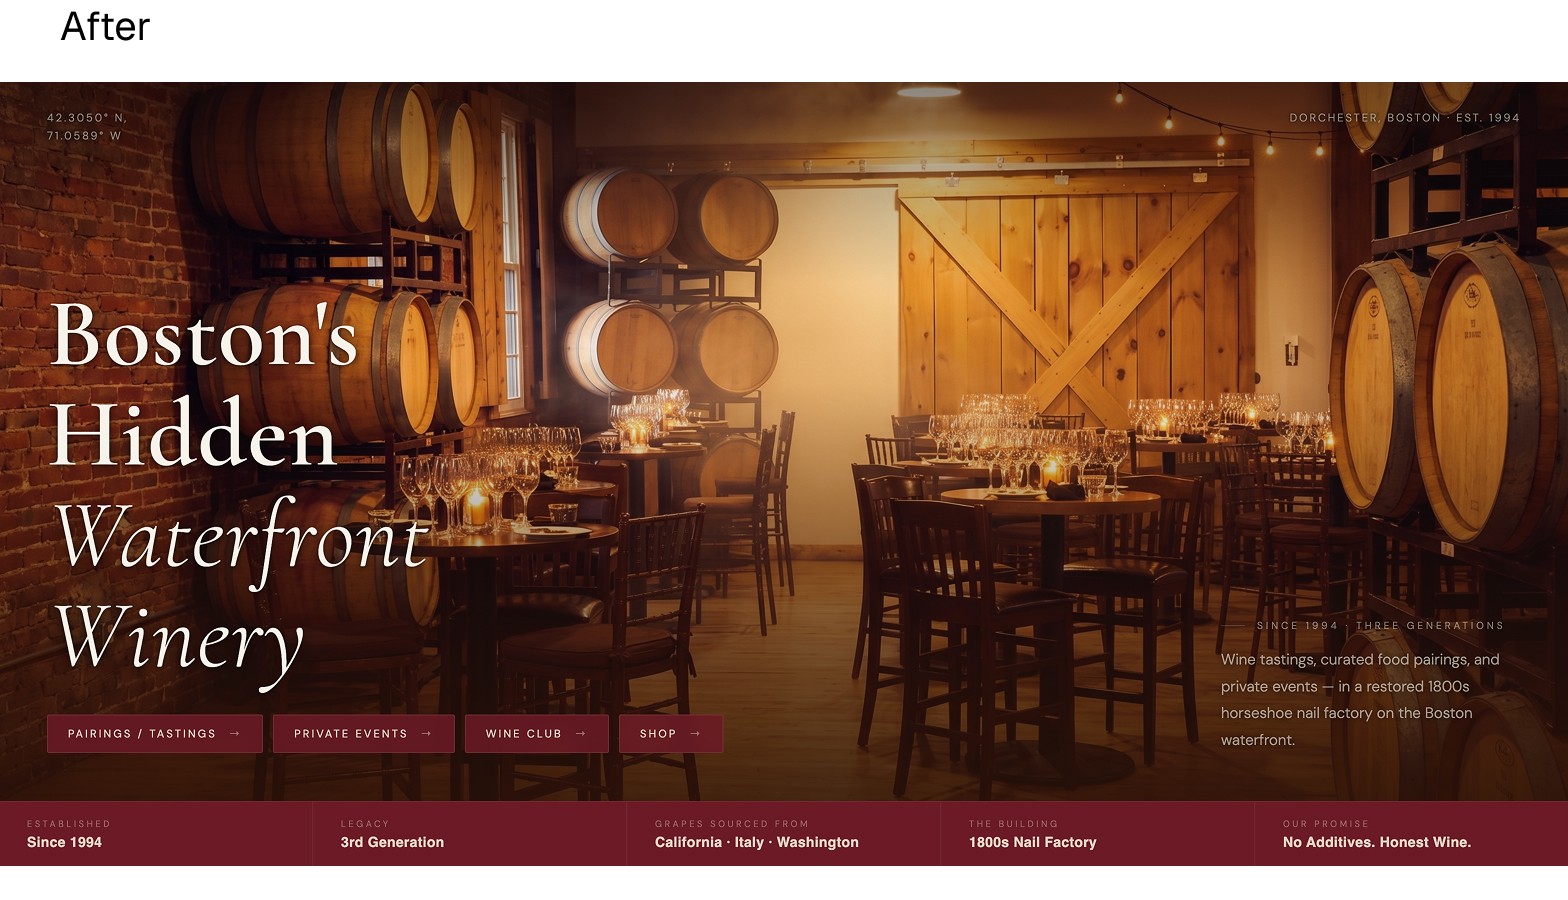This screenshot has width=1568, height=900.
Task: Click the Boston's Hidden headline text
Action: (x=204, y=385)
